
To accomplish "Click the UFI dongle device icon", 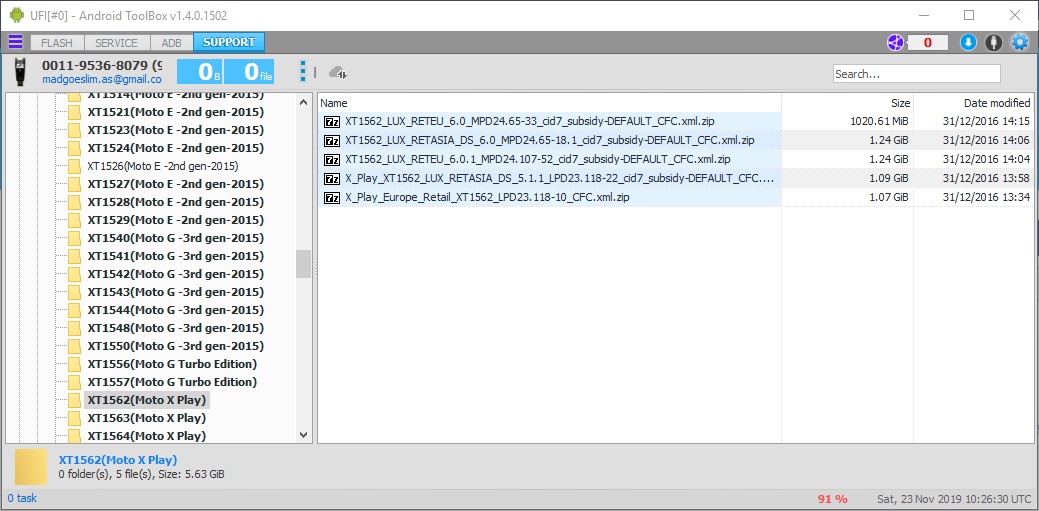I will (21, 72).
